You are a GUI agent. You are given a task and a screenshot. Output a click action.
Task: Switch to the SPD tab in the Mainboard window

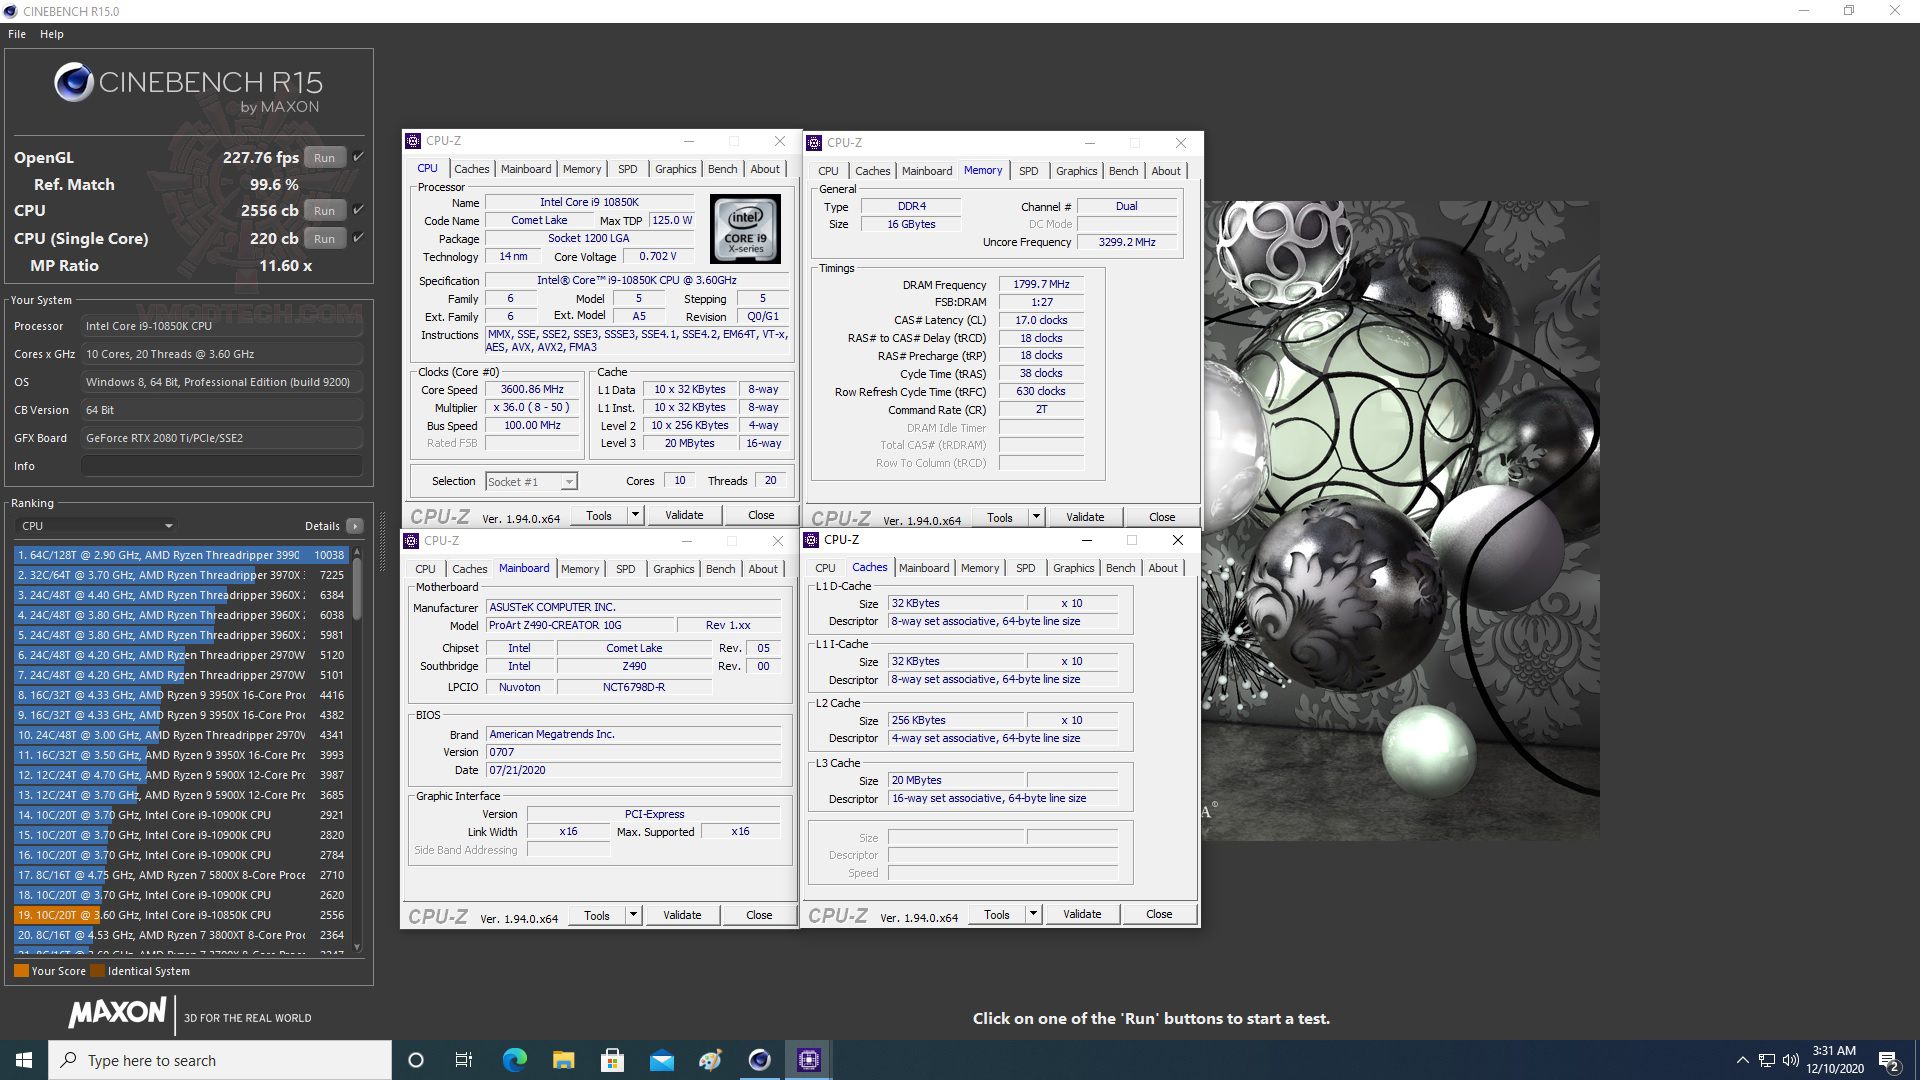(625, 569)
